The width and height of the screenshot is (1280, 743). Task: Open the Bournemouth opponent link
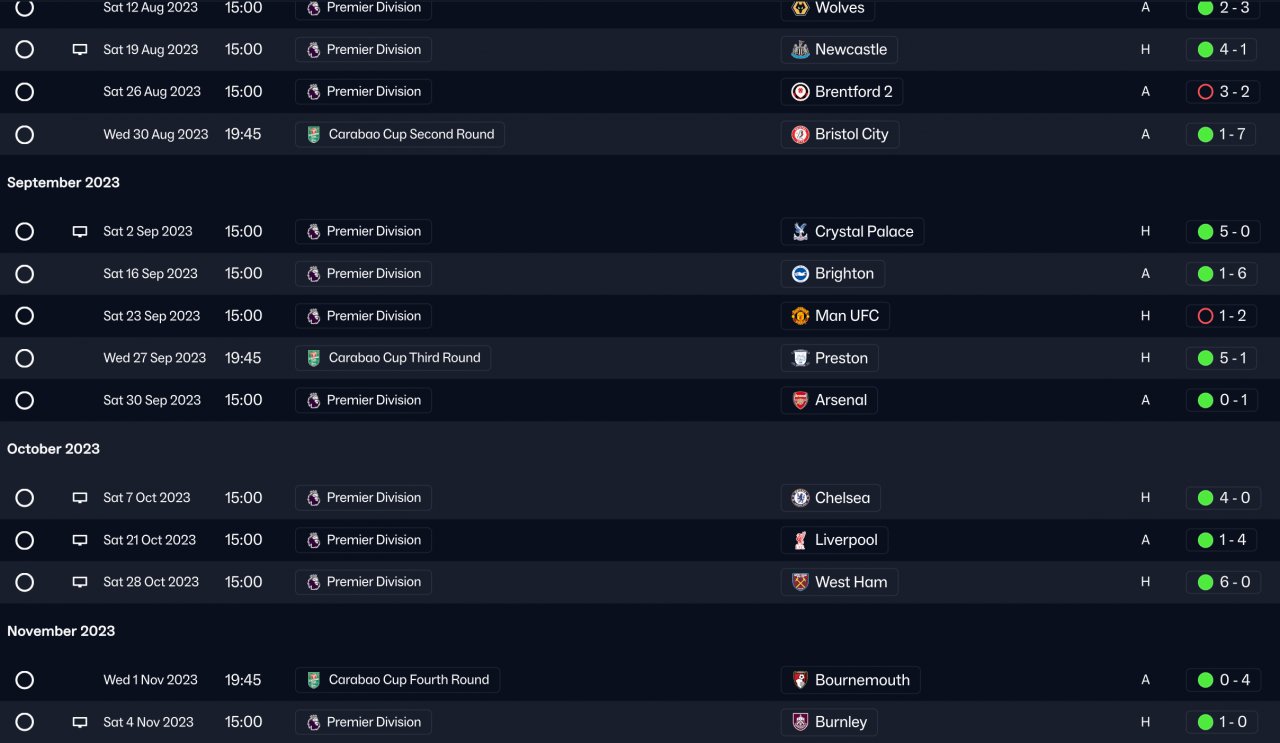pyautogui.click(x=862, y=680)
